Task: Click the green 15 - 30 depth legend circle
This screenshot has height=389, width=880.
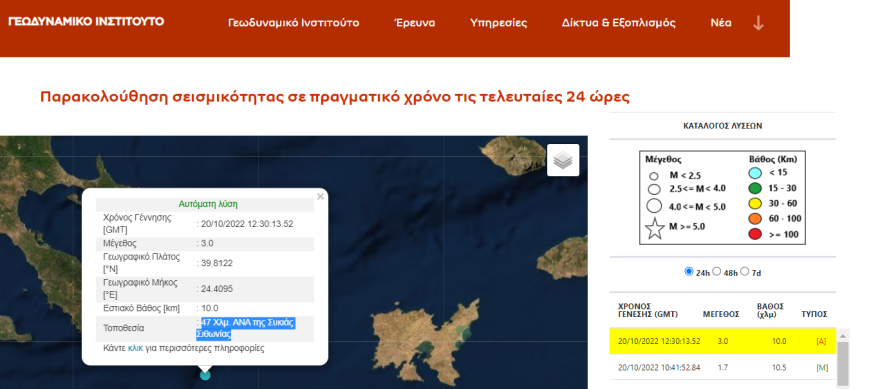Action: 755,189
